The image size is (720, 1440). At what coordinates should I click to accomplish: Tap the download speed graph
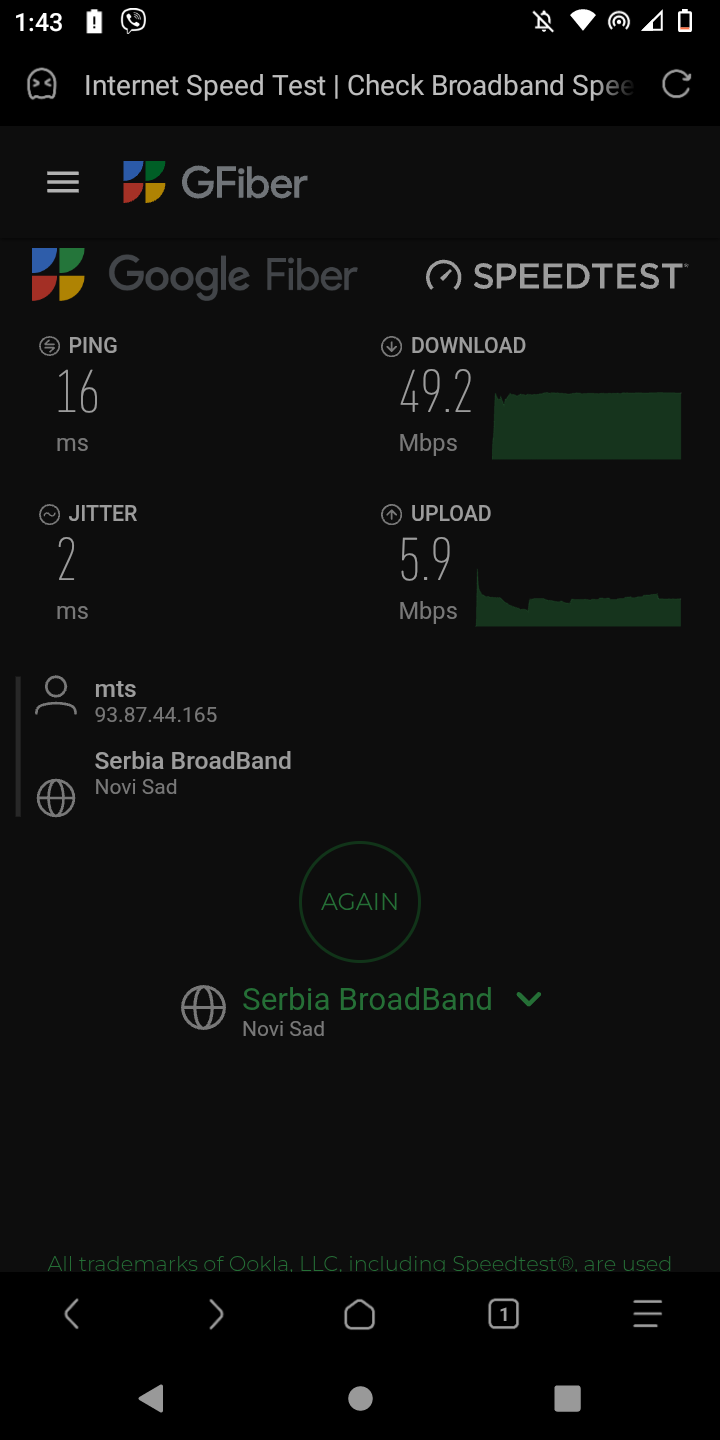click(x=587, y=425)
